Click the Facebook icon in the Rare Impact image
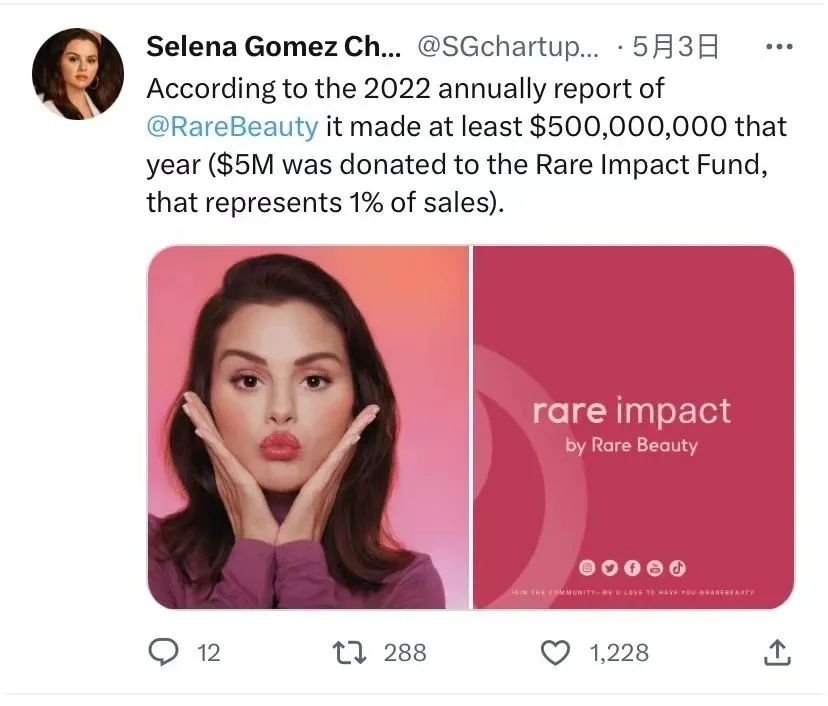828x706 pixels. pos(632,567)
